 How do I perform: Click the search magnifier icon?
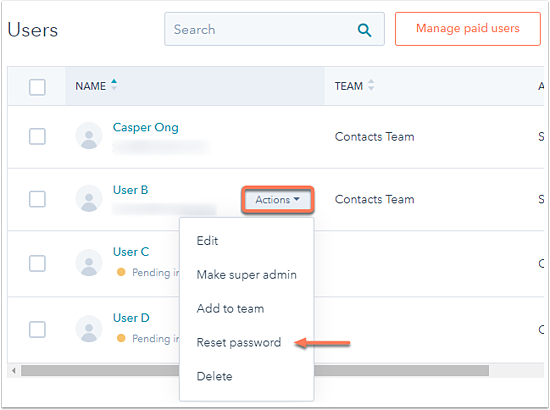[364, 30]
